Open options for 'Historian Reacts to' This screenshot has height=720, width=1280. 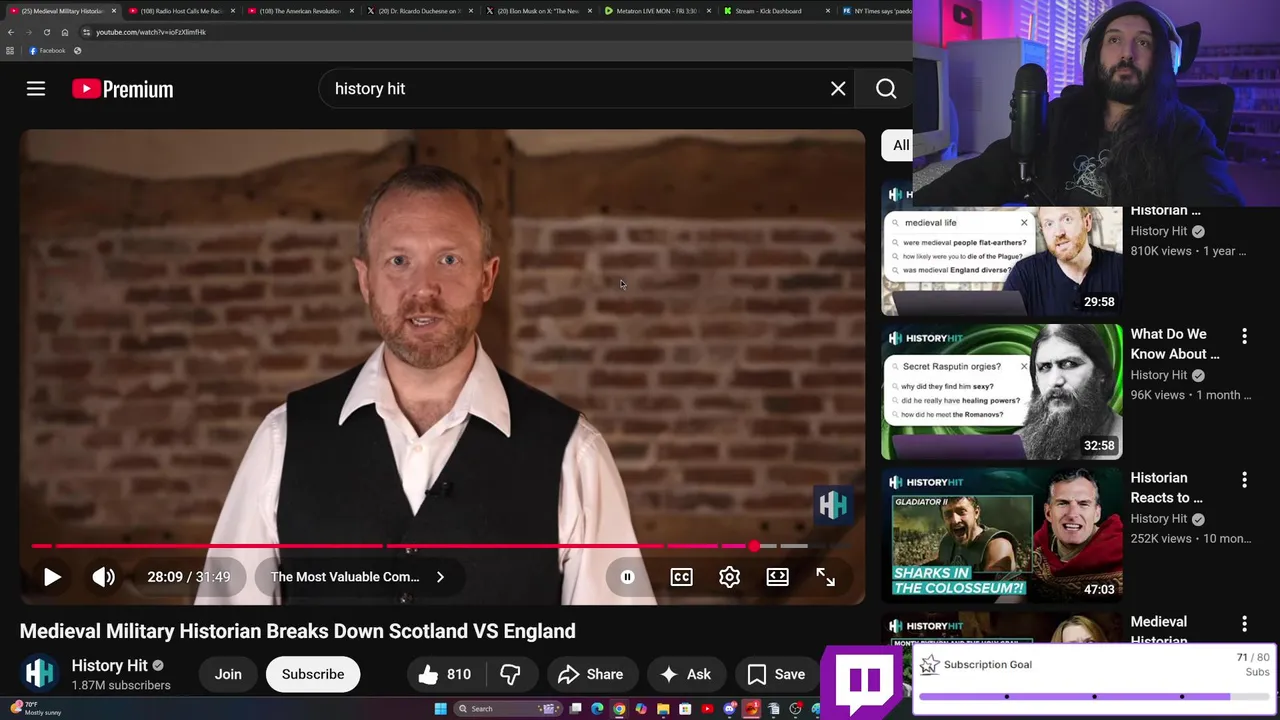[1244, 480]
